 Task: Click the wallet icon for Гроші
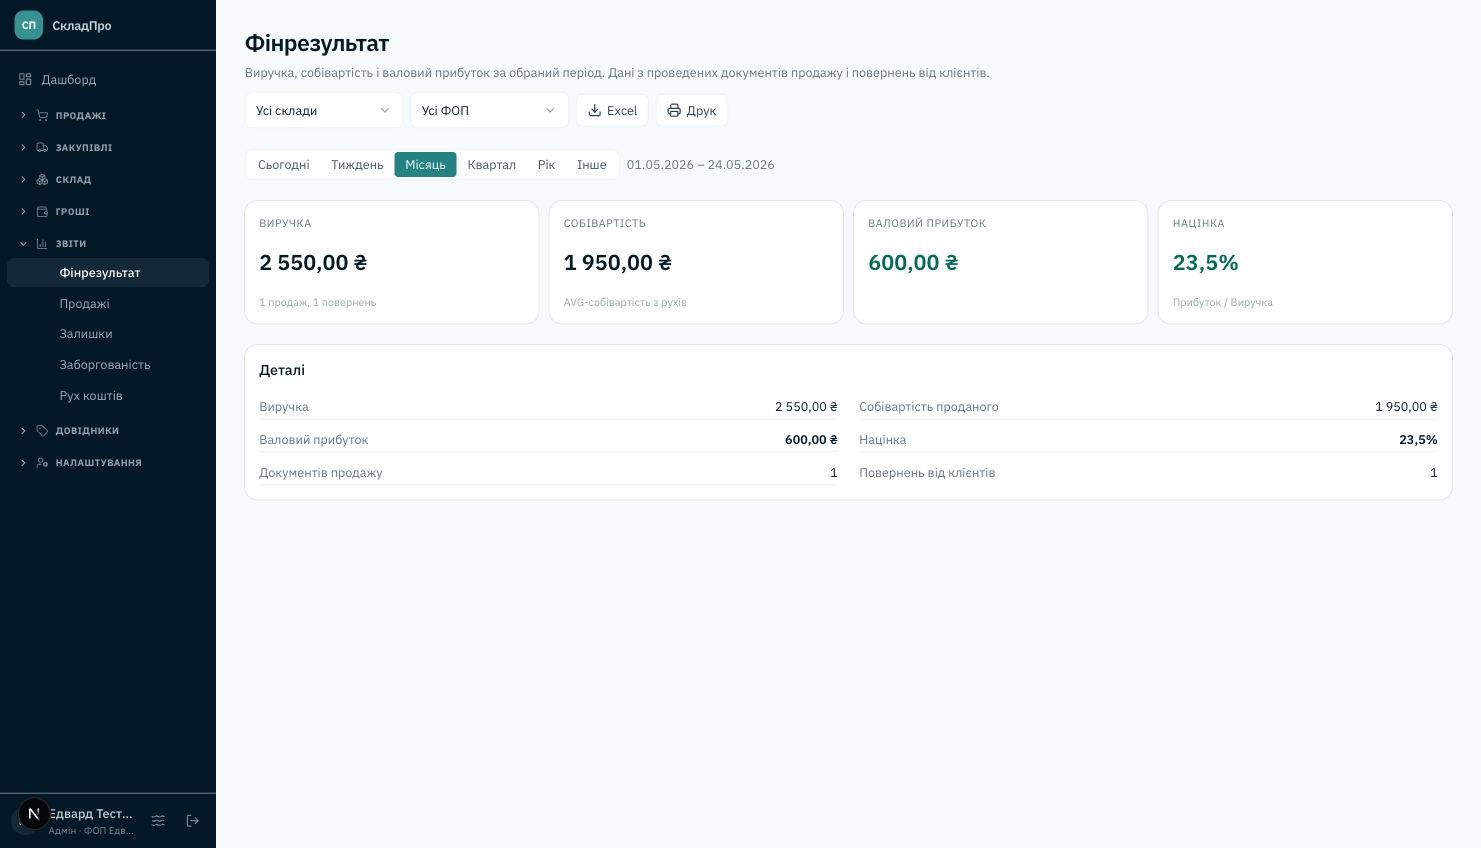(42, 211)
